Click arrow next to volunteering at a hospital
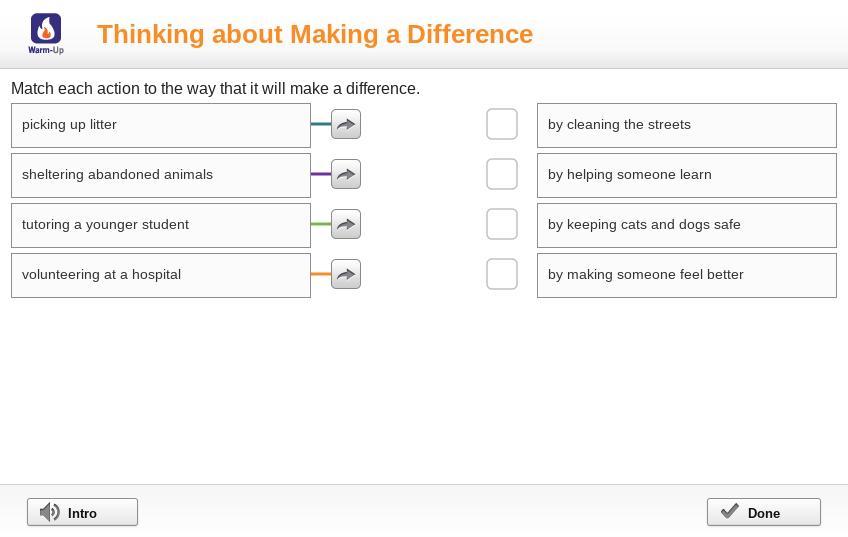The width and height of the screenshot is (848, 537). (346, 274)
